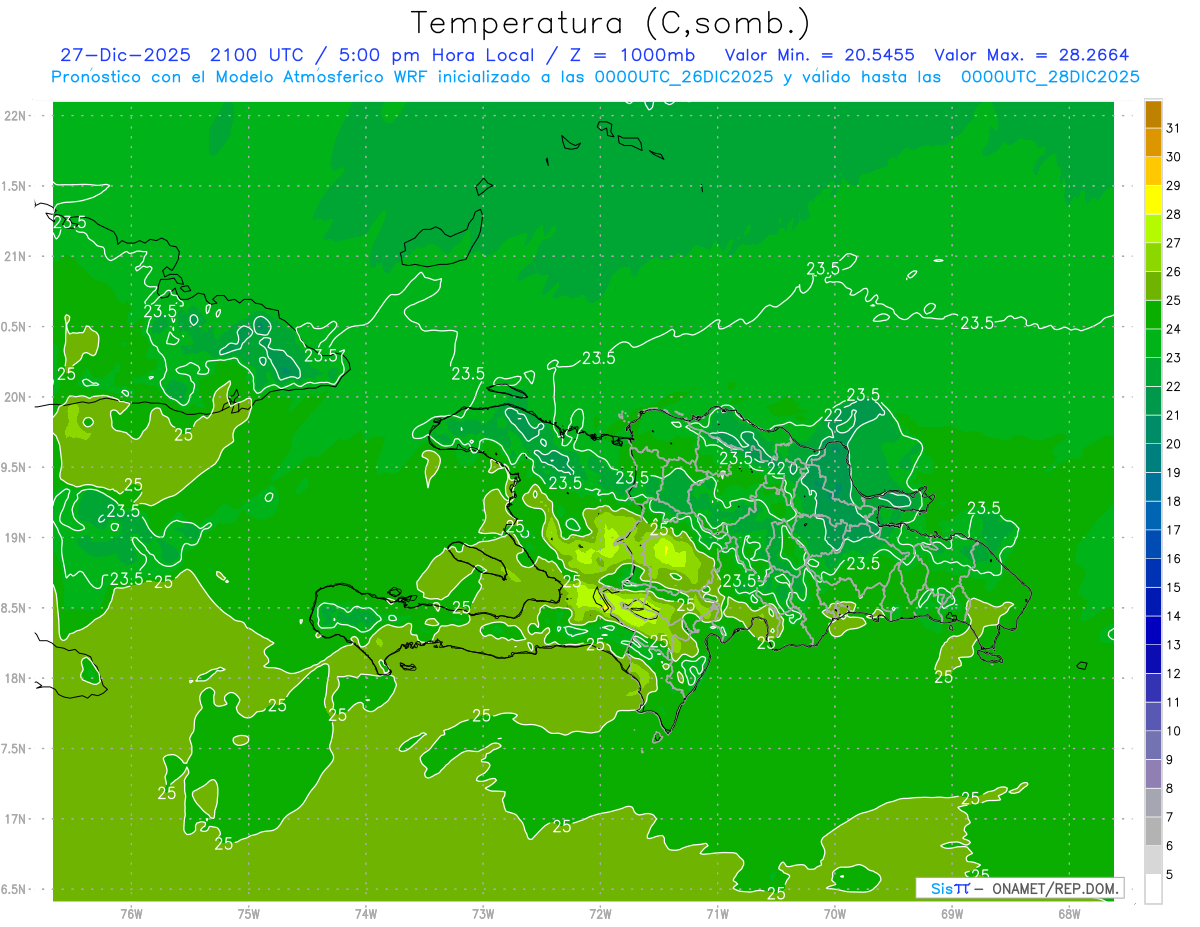Select the 'Valor Min. = 20.5455' value
Viewport: 1200px width, 927px height.
click(x=820, y=55)
